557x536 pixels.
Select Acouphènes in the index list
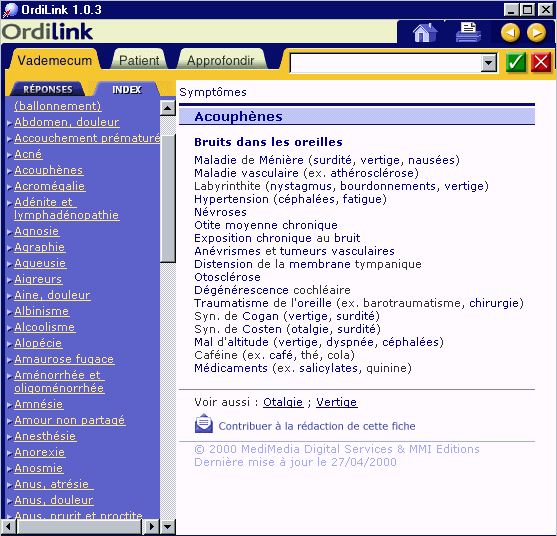(49, 170)
